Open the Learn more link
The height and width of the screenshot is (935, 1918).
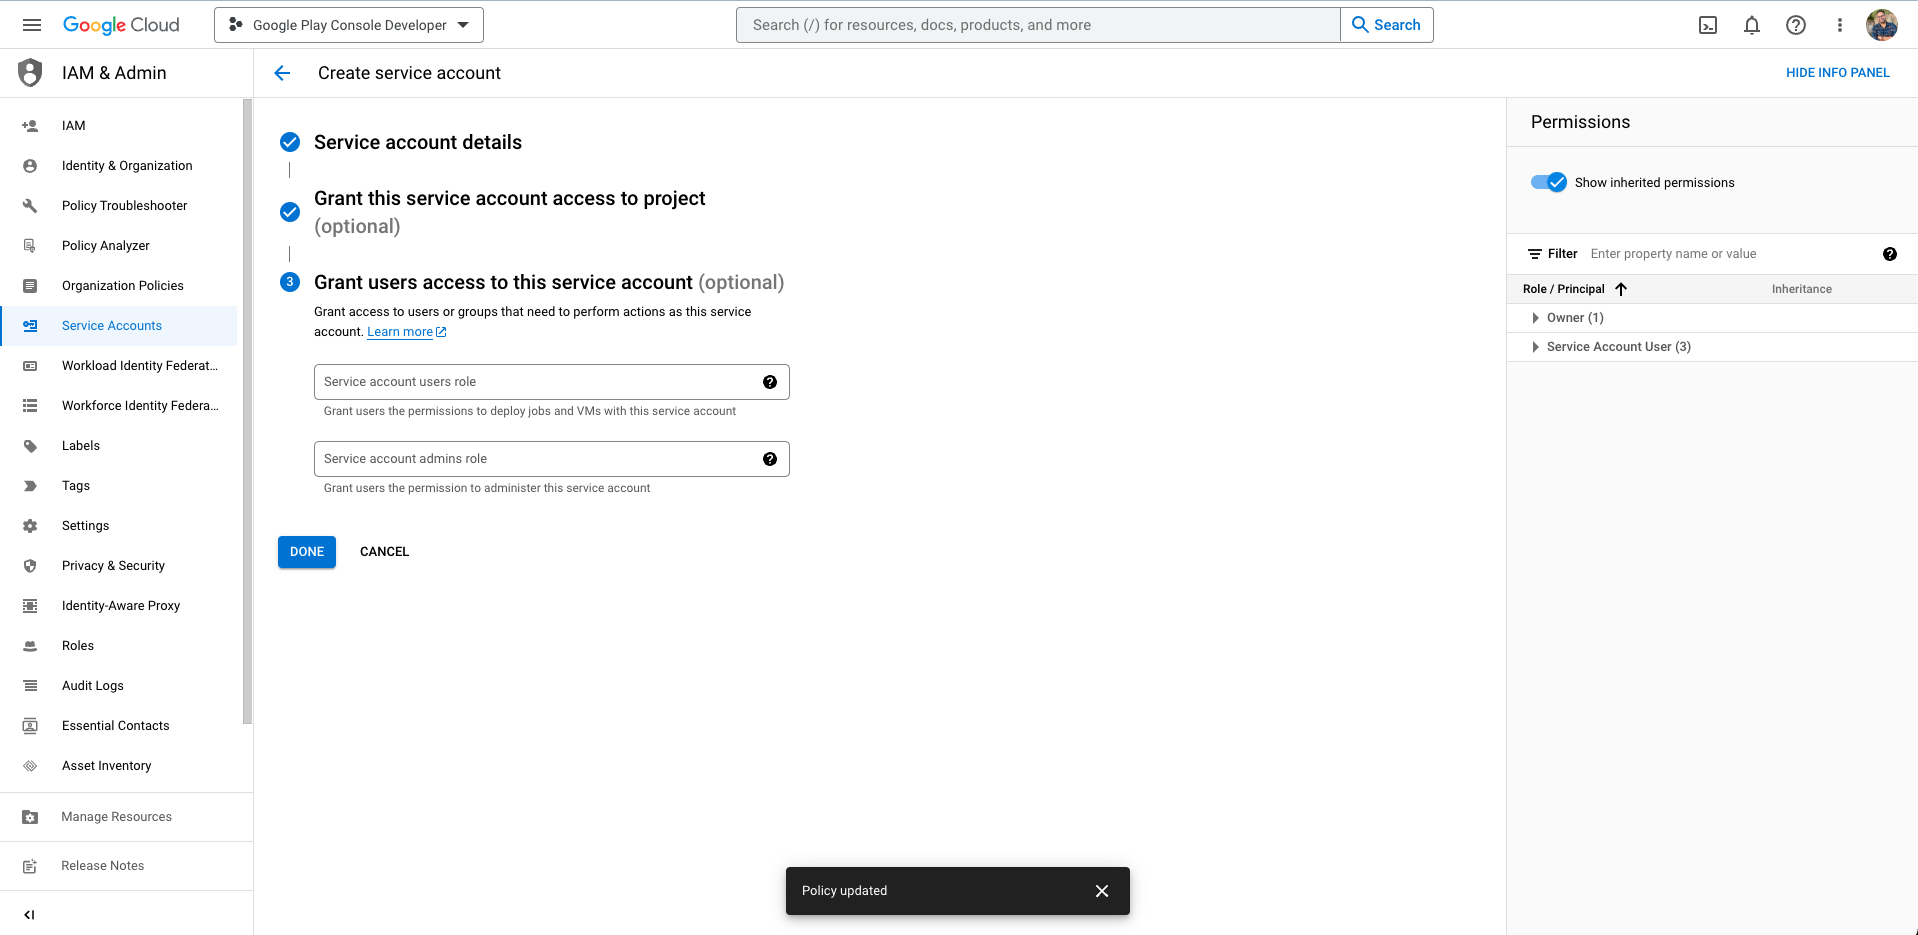pyautogui.click(x=407, y=332)
